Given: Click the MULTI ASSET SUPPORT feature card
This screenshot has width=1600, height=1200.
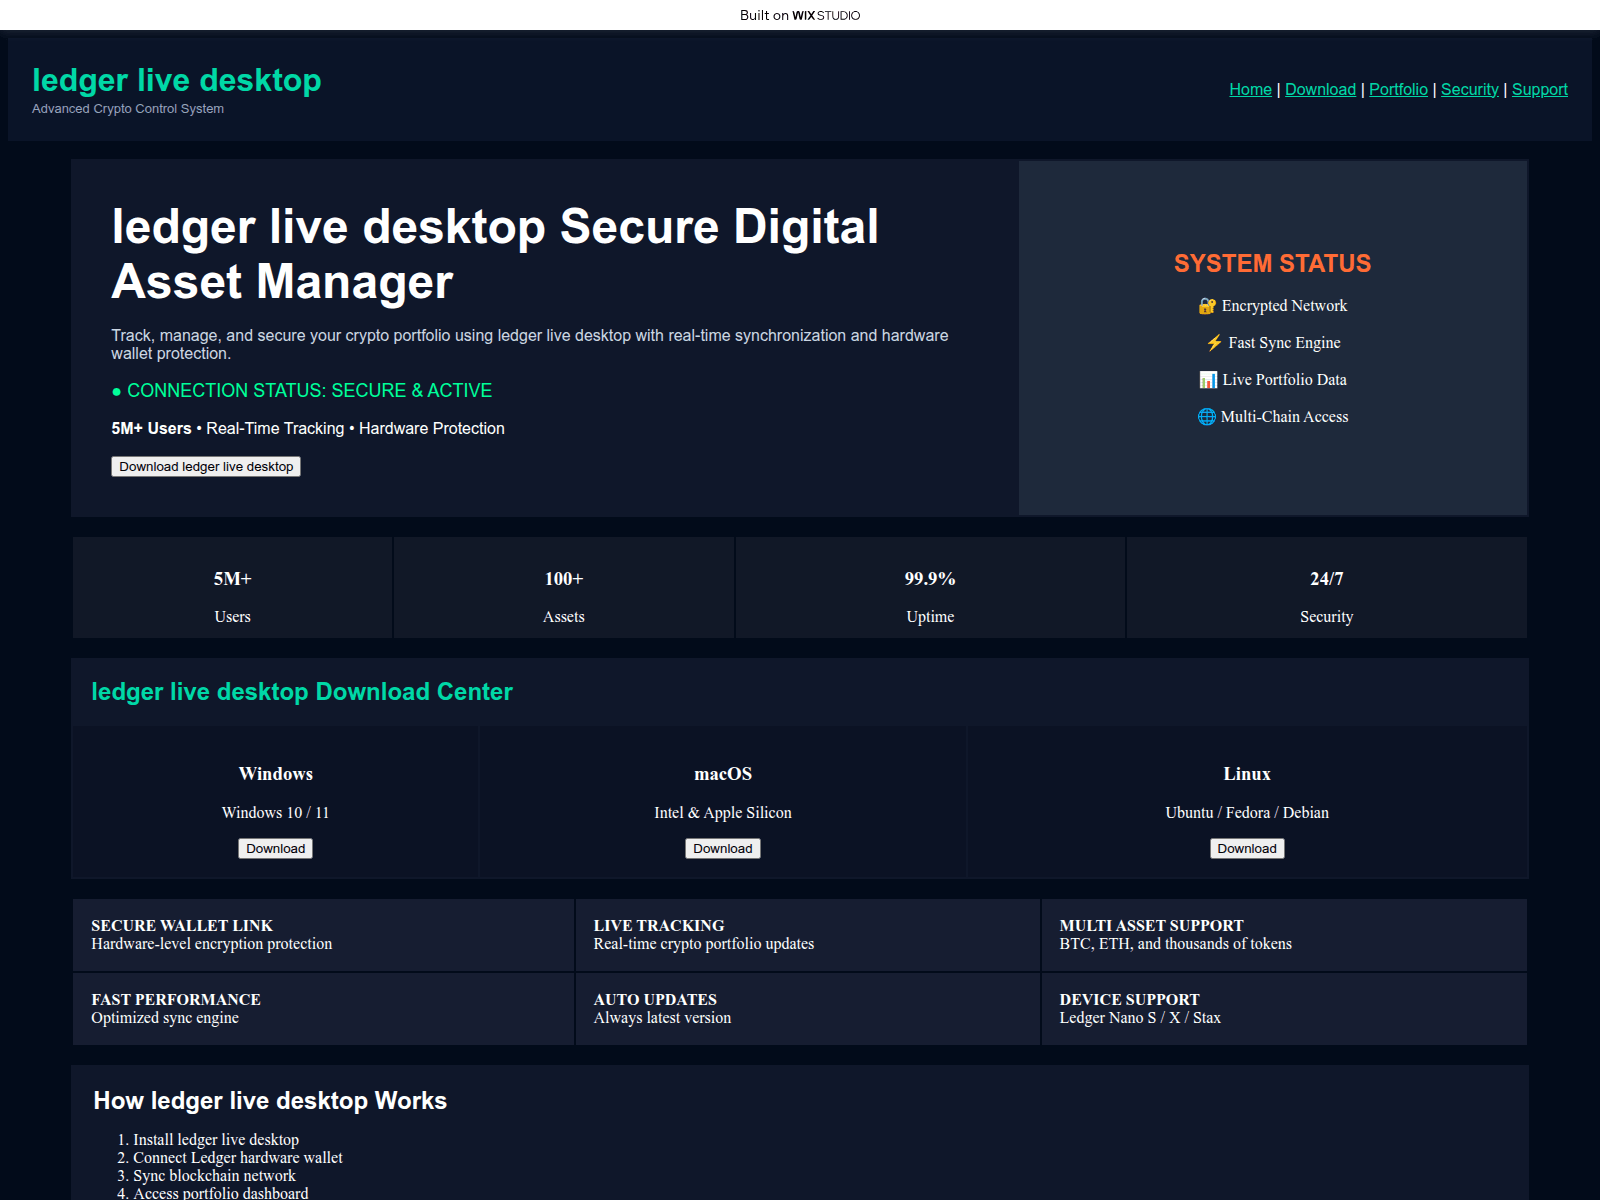Looking at the screenshot, I should coord(1284,935).
